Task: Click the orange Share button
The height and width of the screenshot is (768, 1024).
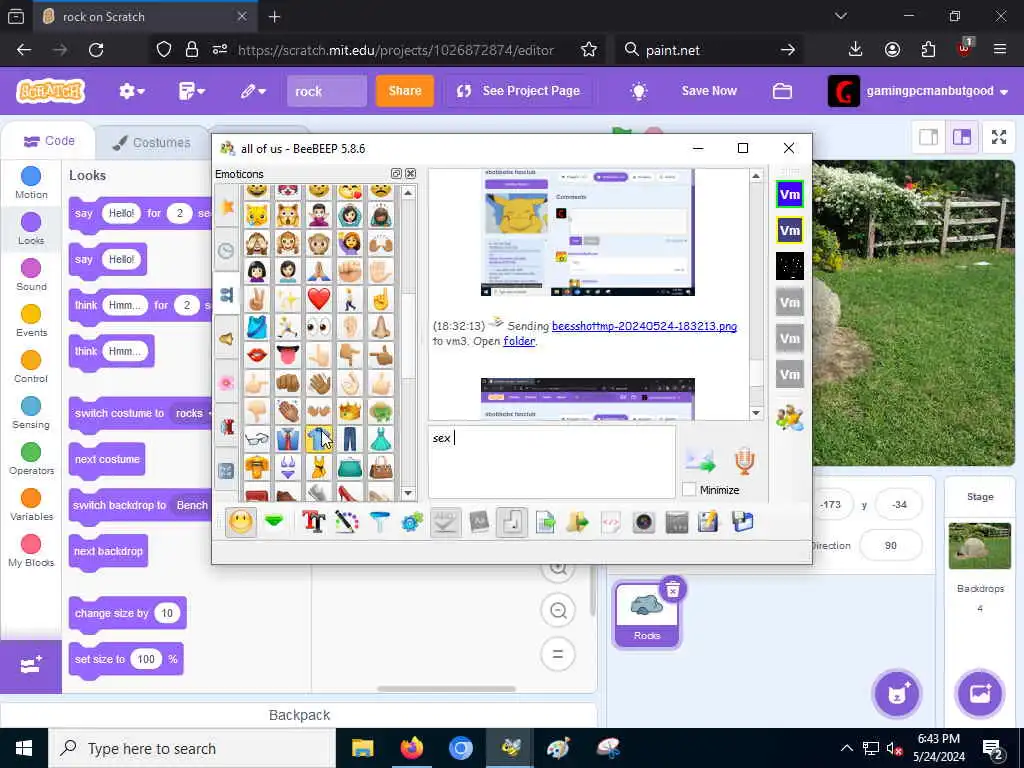Action: click(x=404, y=91)
